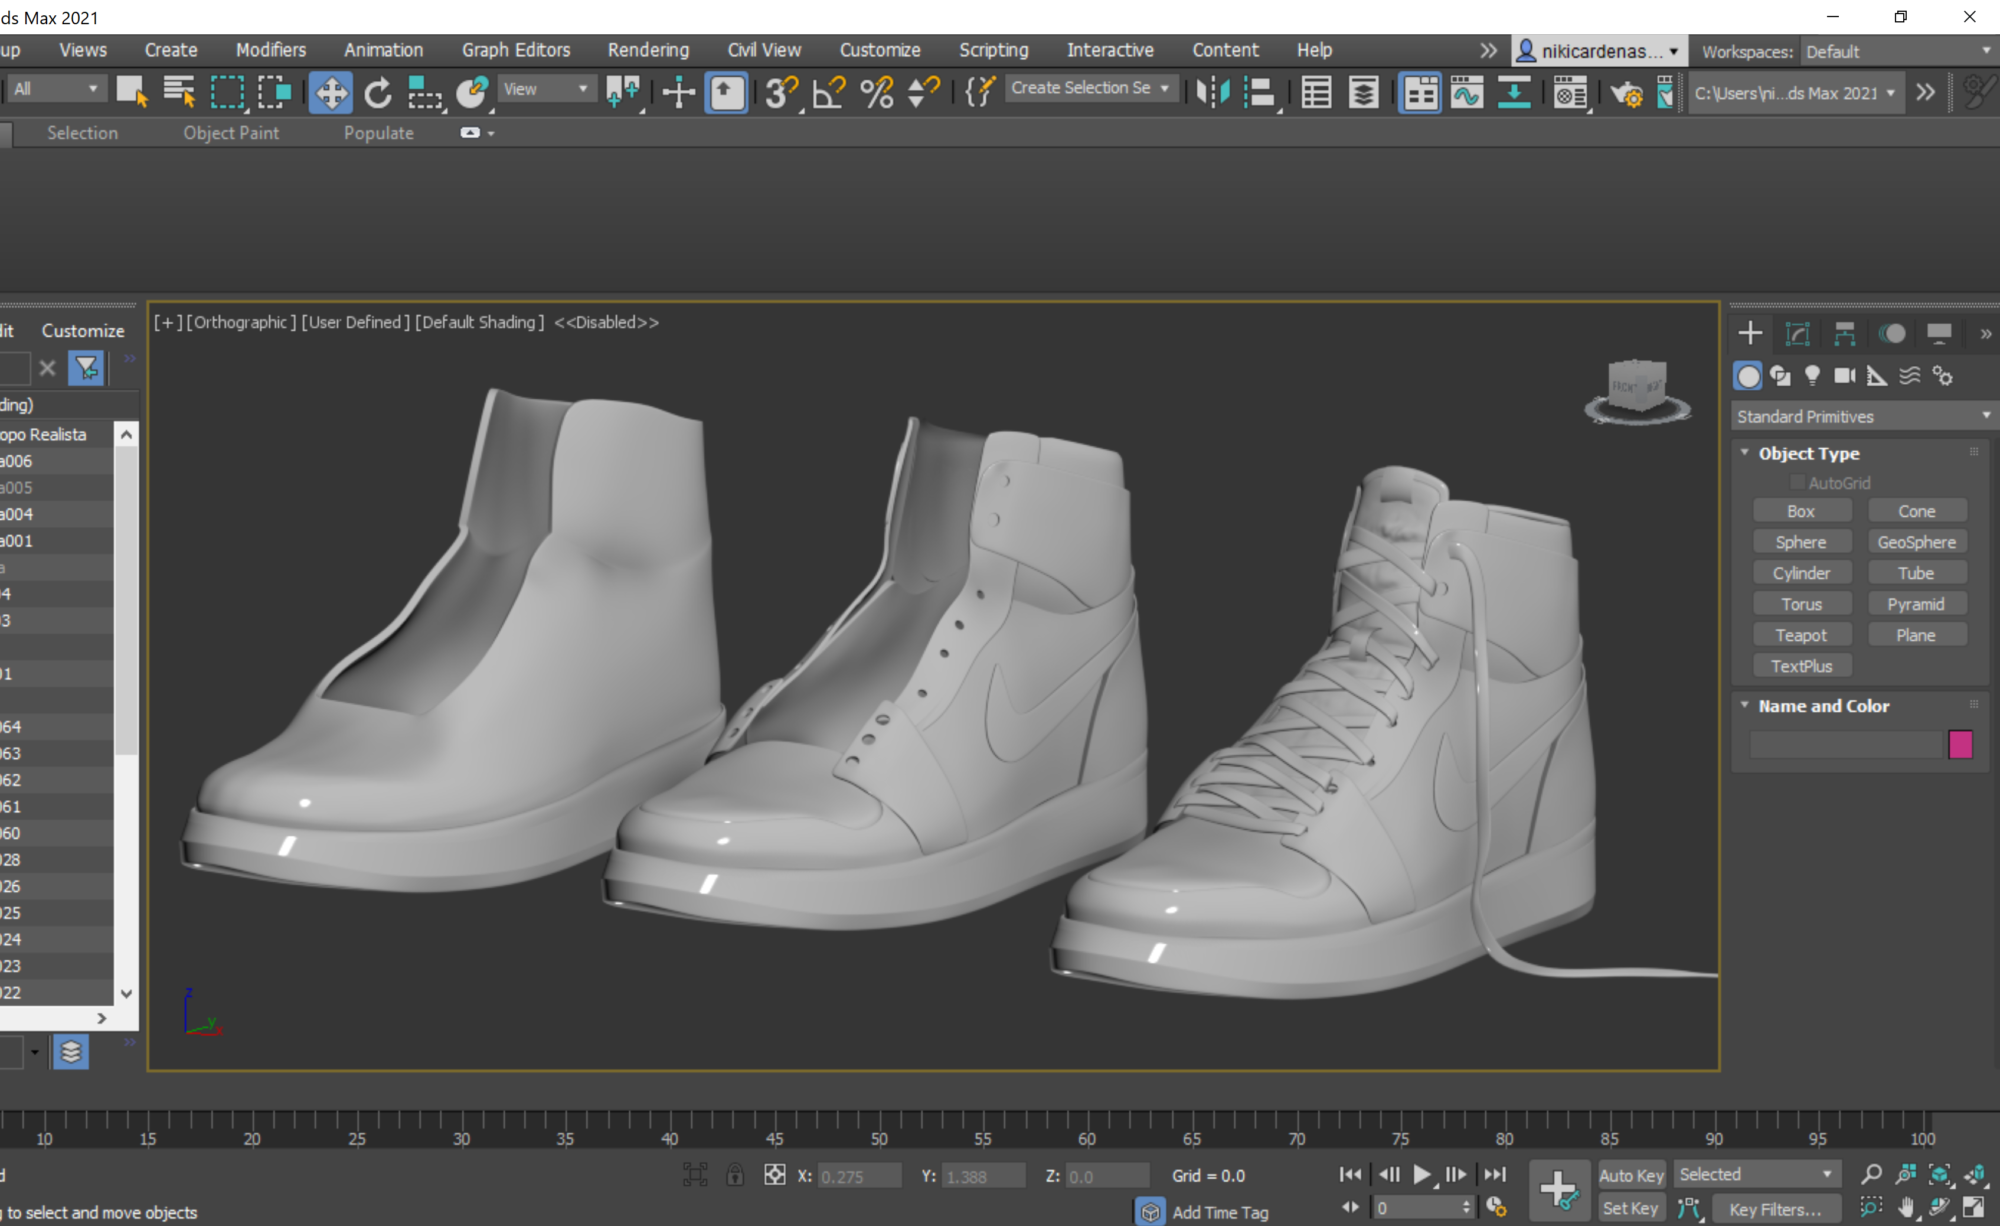Switch to Lights category in Create panel
This screenshot has height=1226, width=2000.
(1812, 376)
